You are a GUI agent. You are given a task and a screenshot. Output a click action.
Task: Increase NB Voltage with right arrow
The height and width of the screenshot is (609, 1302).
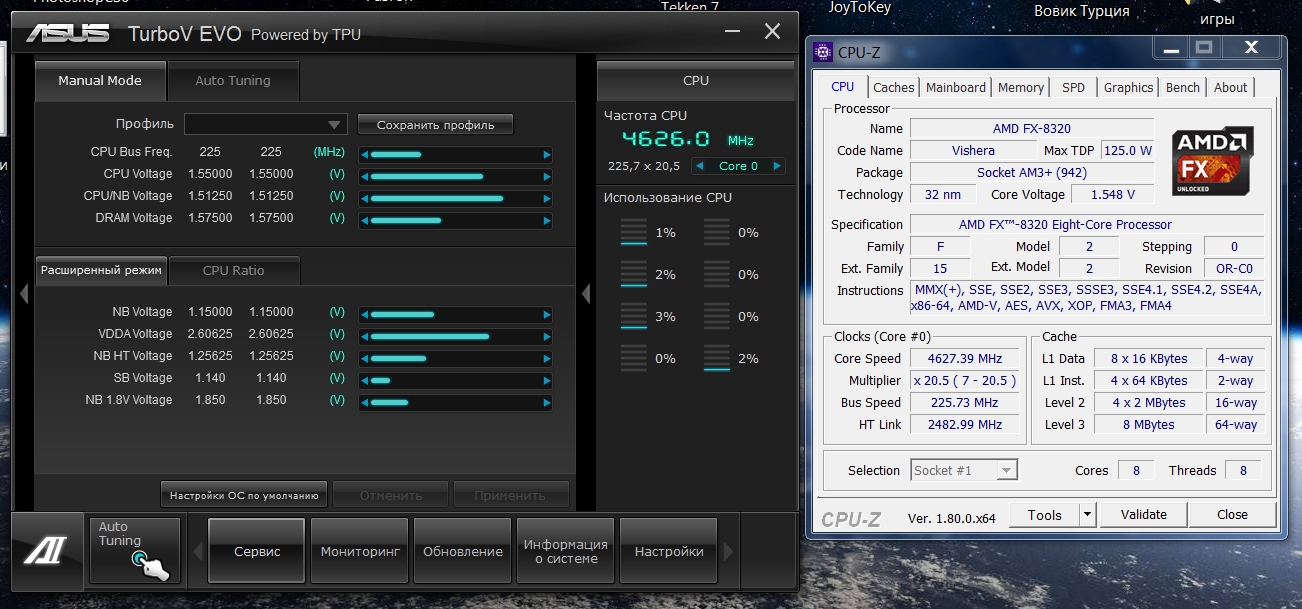pyautogui.click(x=547, y=315)
